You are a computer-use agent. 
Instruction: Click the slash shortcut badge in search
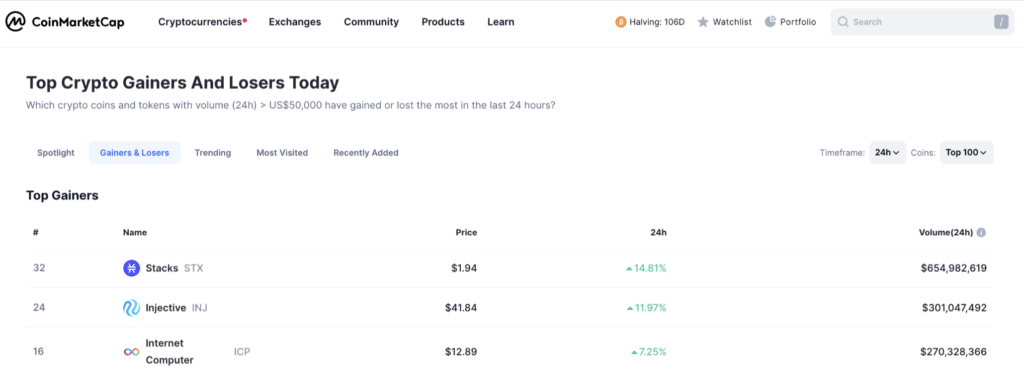pyautogui.click(x=1001, y=22)
